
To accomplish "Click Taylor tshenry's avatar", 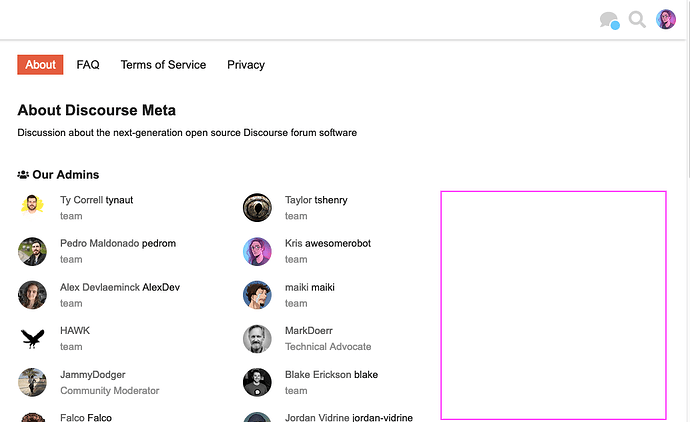I will 257,207.
